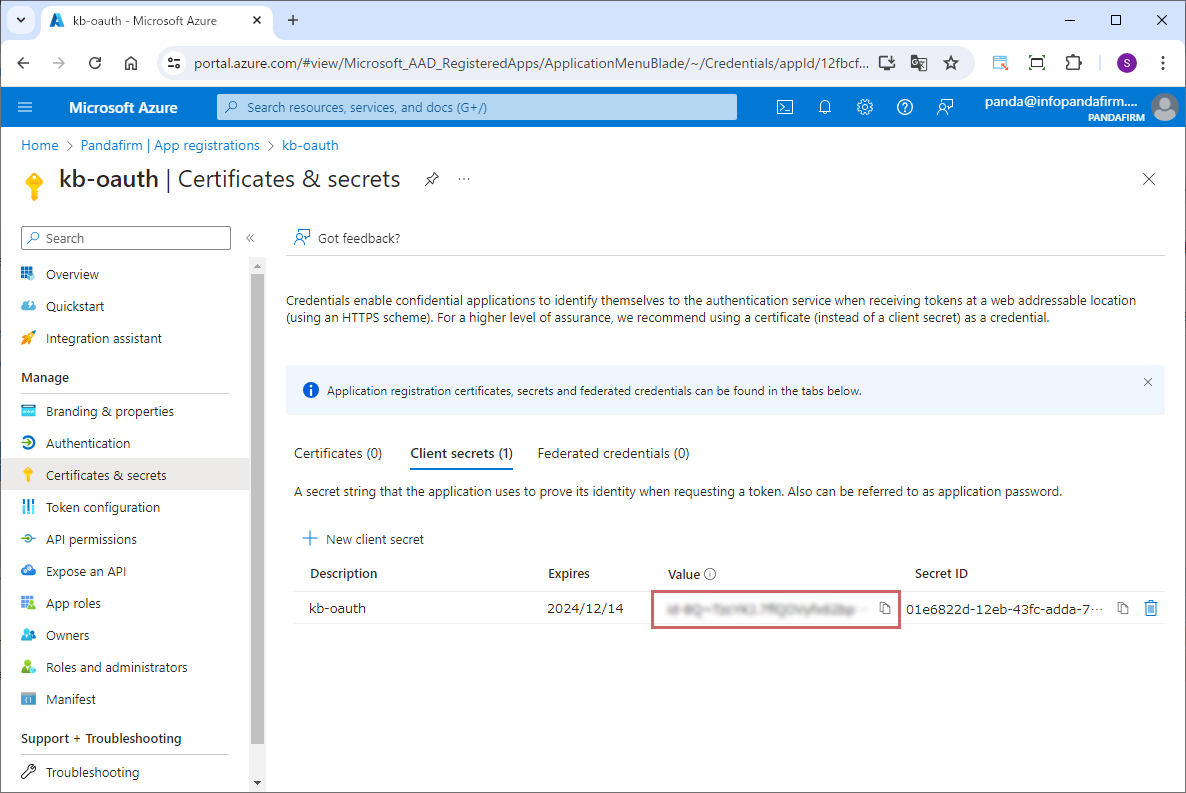This screenshot has width=1186, height=793.
Task: Open the Help question mark menu
Action: coord(905,107)
